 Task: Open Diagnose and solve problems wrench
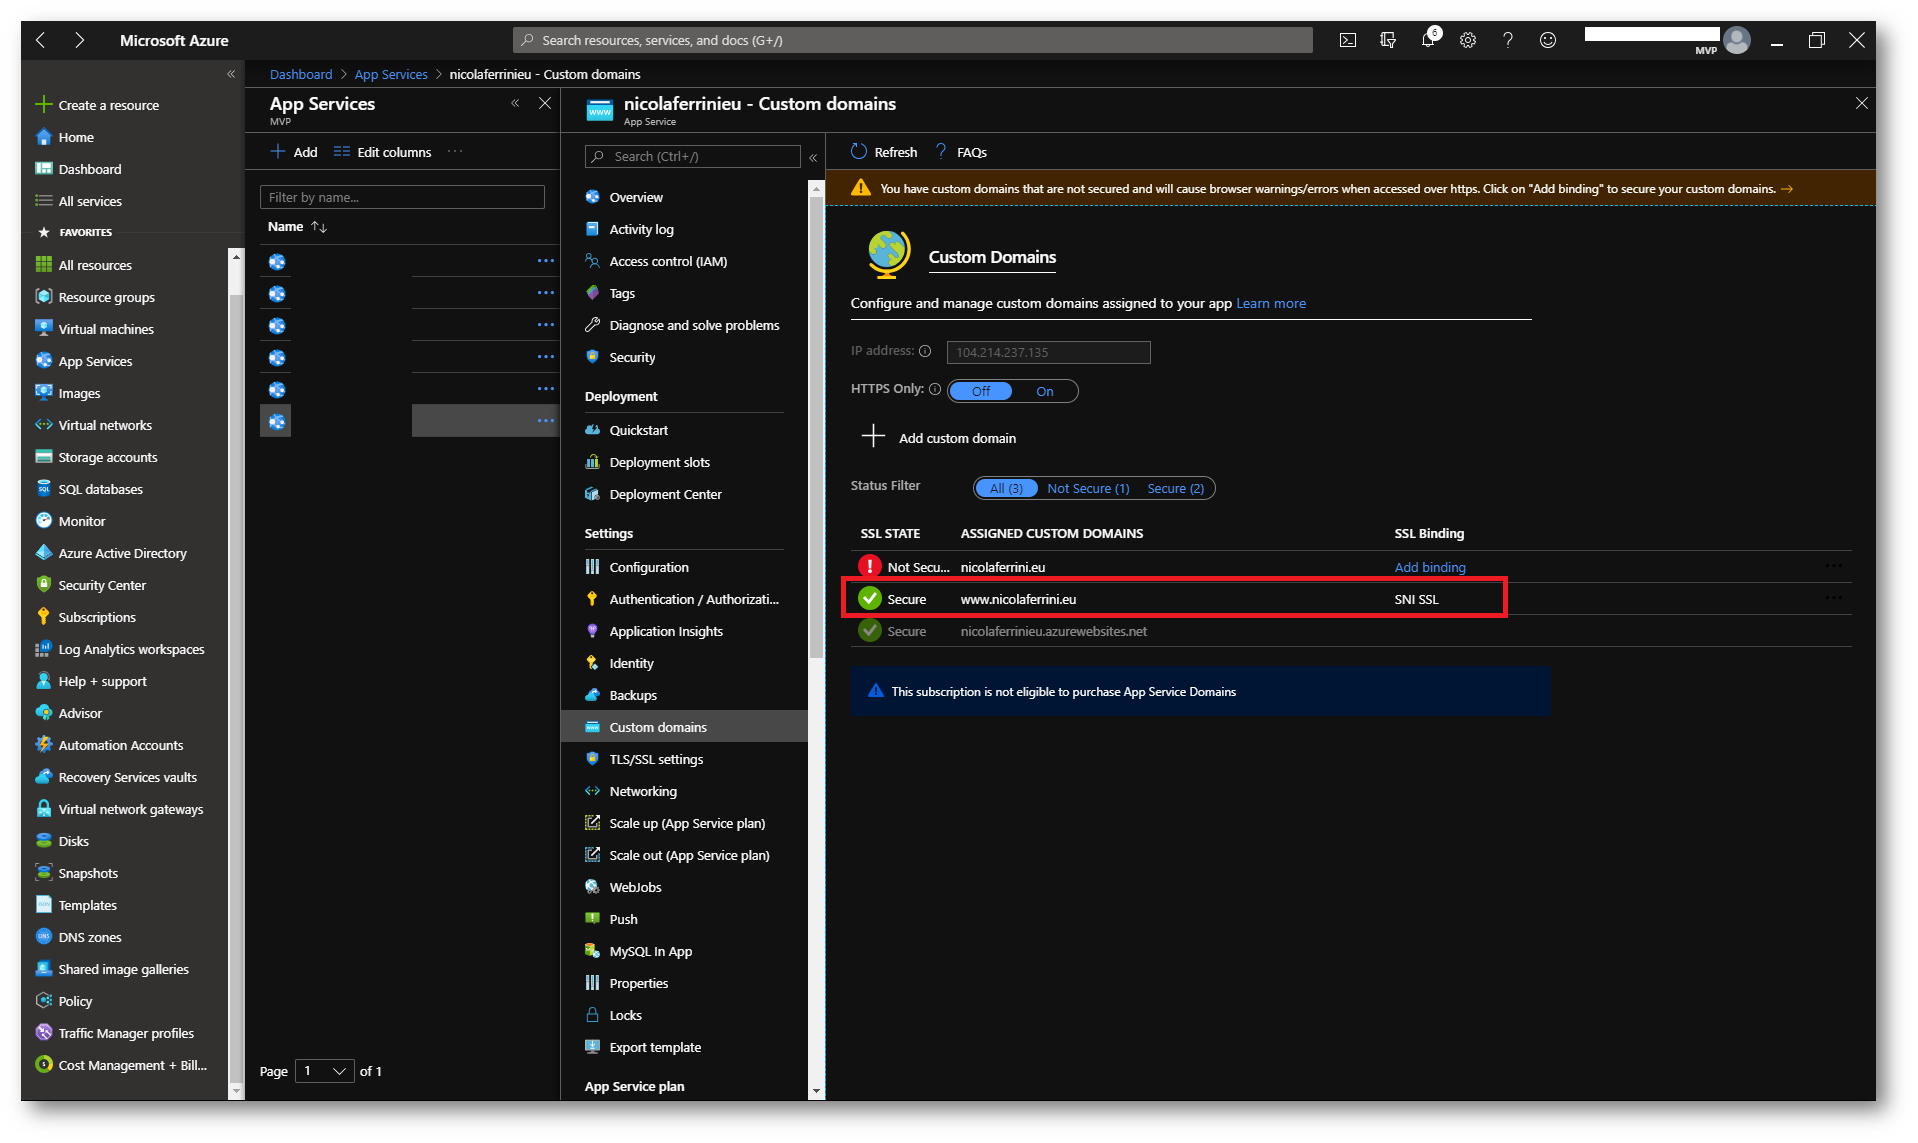click(x=592, y=325)
